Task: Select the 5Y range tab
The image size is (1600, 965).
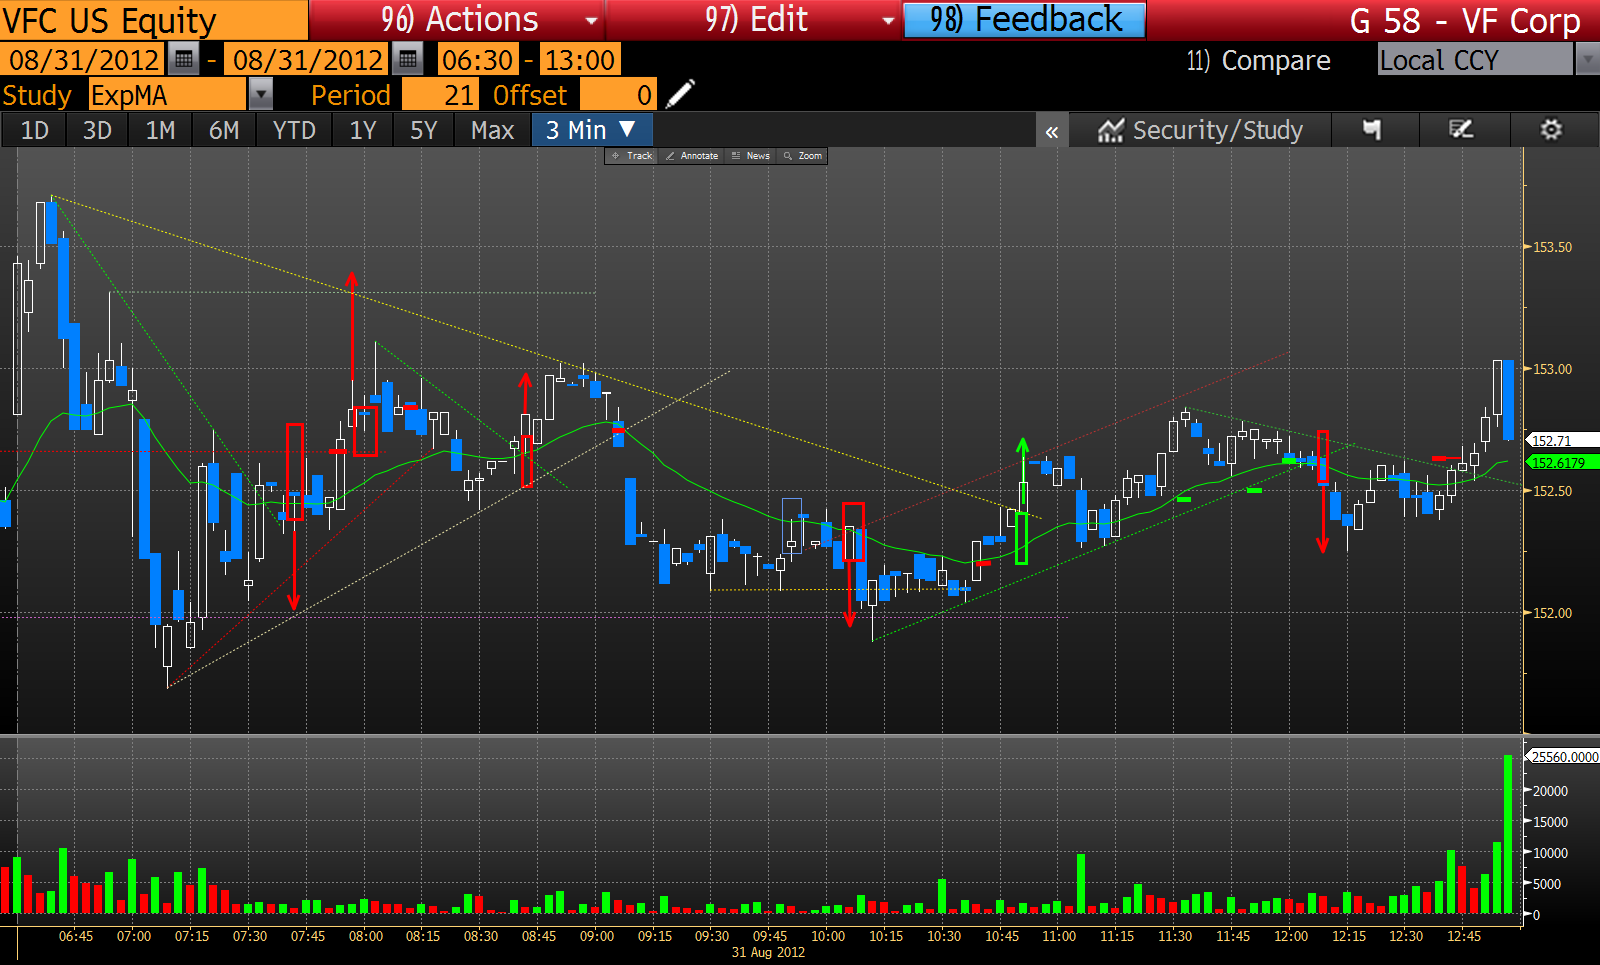Action: point(424,130)
